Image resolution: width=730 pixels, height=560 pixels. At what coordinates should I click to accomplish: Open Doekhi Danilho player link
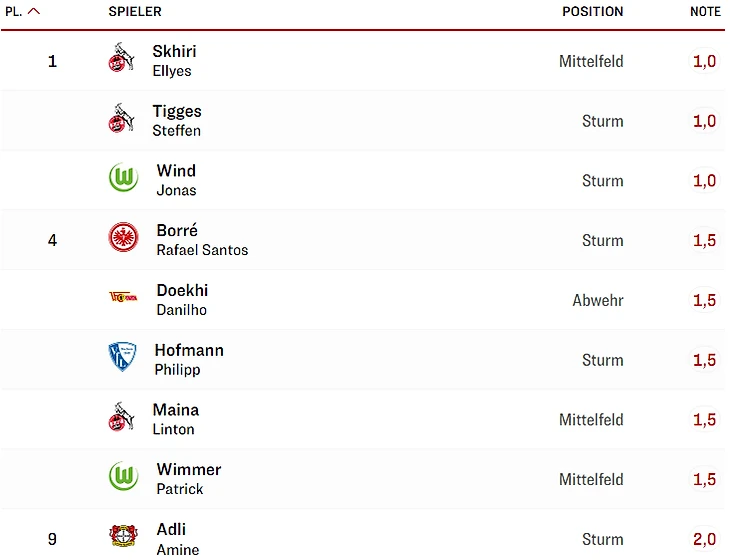coord(182,299)
